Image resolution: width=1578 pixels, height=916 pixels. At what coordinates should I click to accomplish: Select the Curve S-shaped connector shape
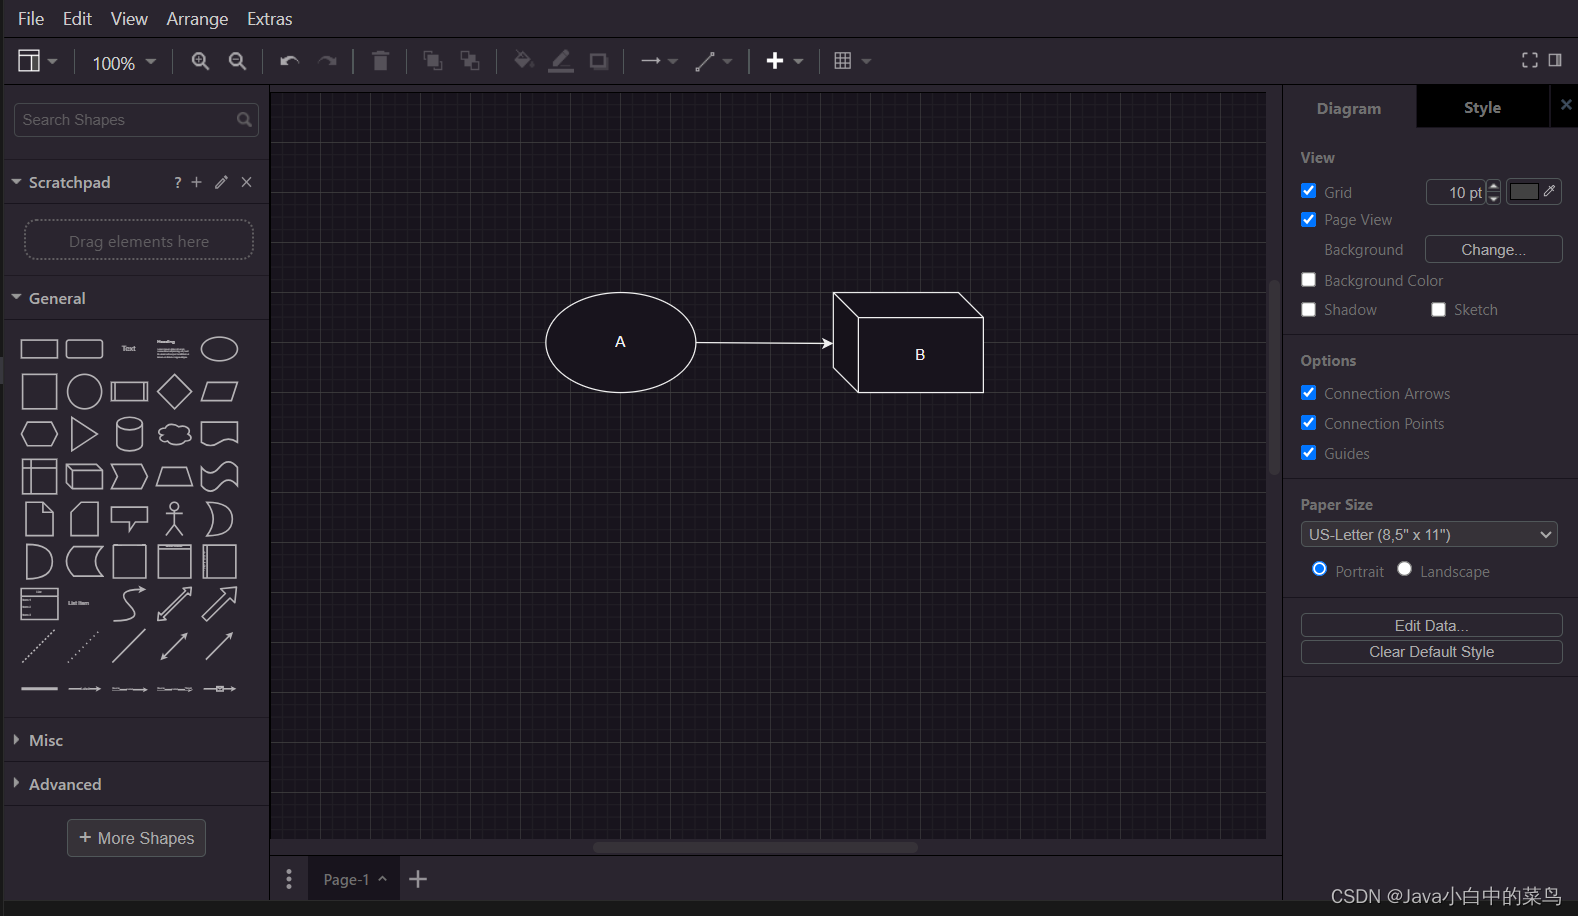[x=129, y=604]
